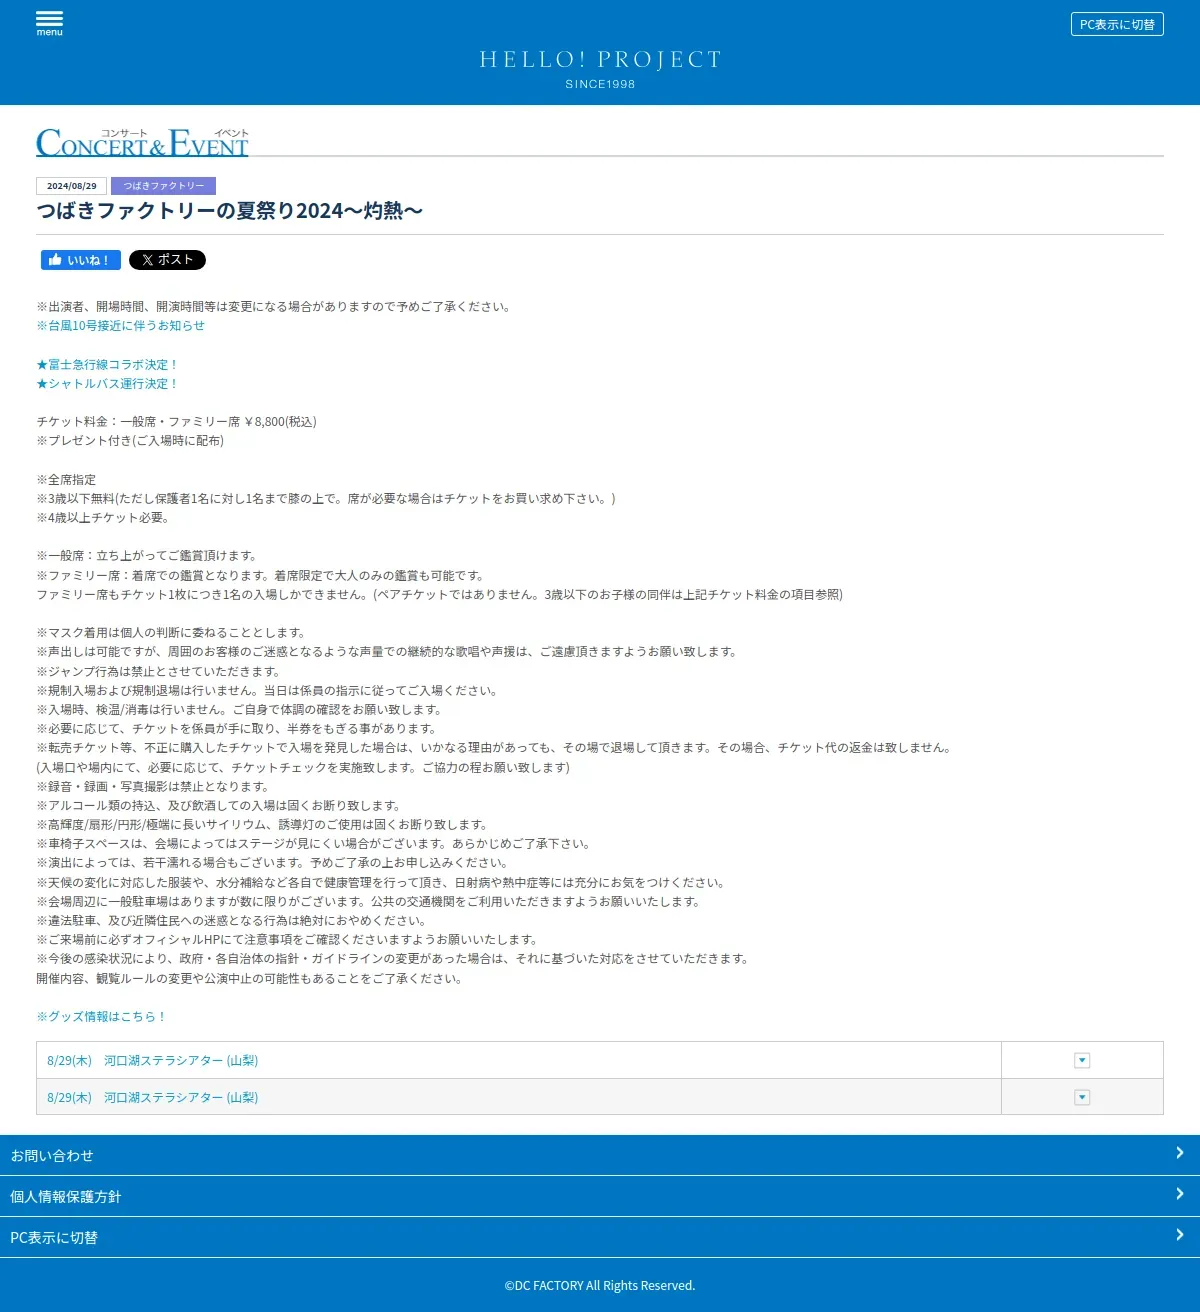Click the PC表示に切替 button in header

click(x=1117, y=24)
